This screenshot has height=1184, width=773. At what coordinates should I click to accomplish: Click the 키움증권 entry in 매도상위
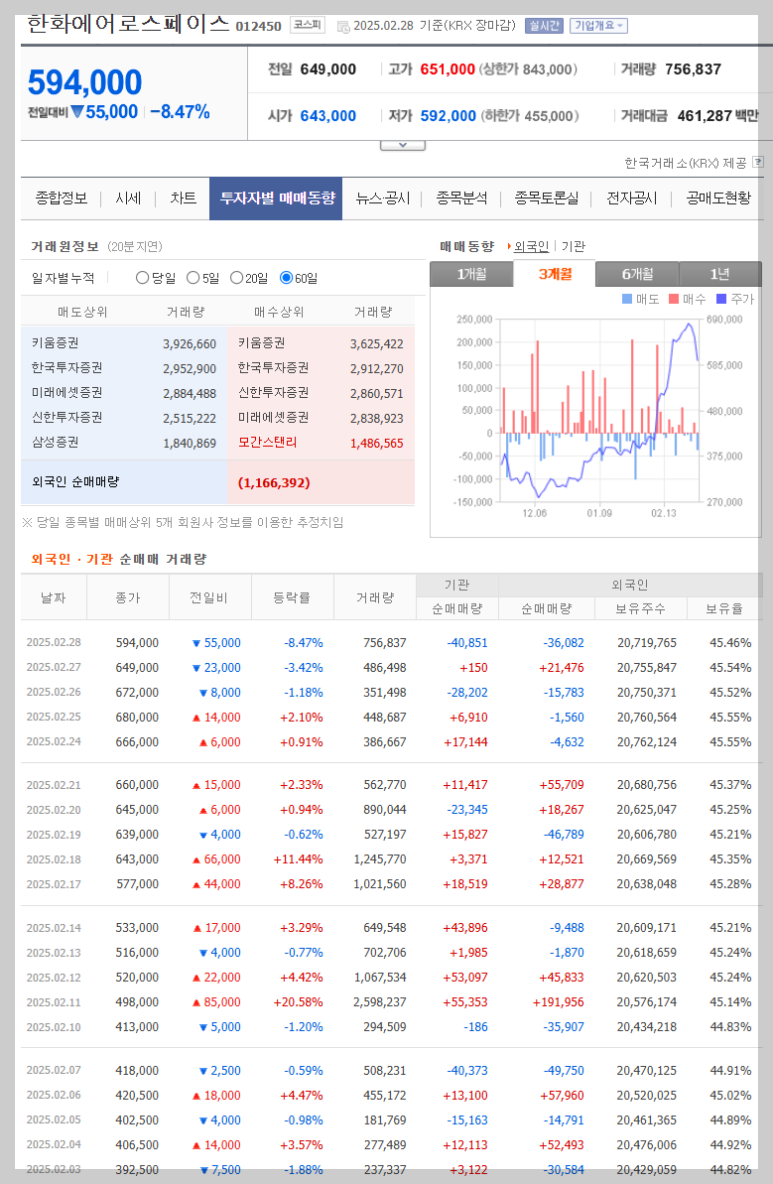(54, 343)
